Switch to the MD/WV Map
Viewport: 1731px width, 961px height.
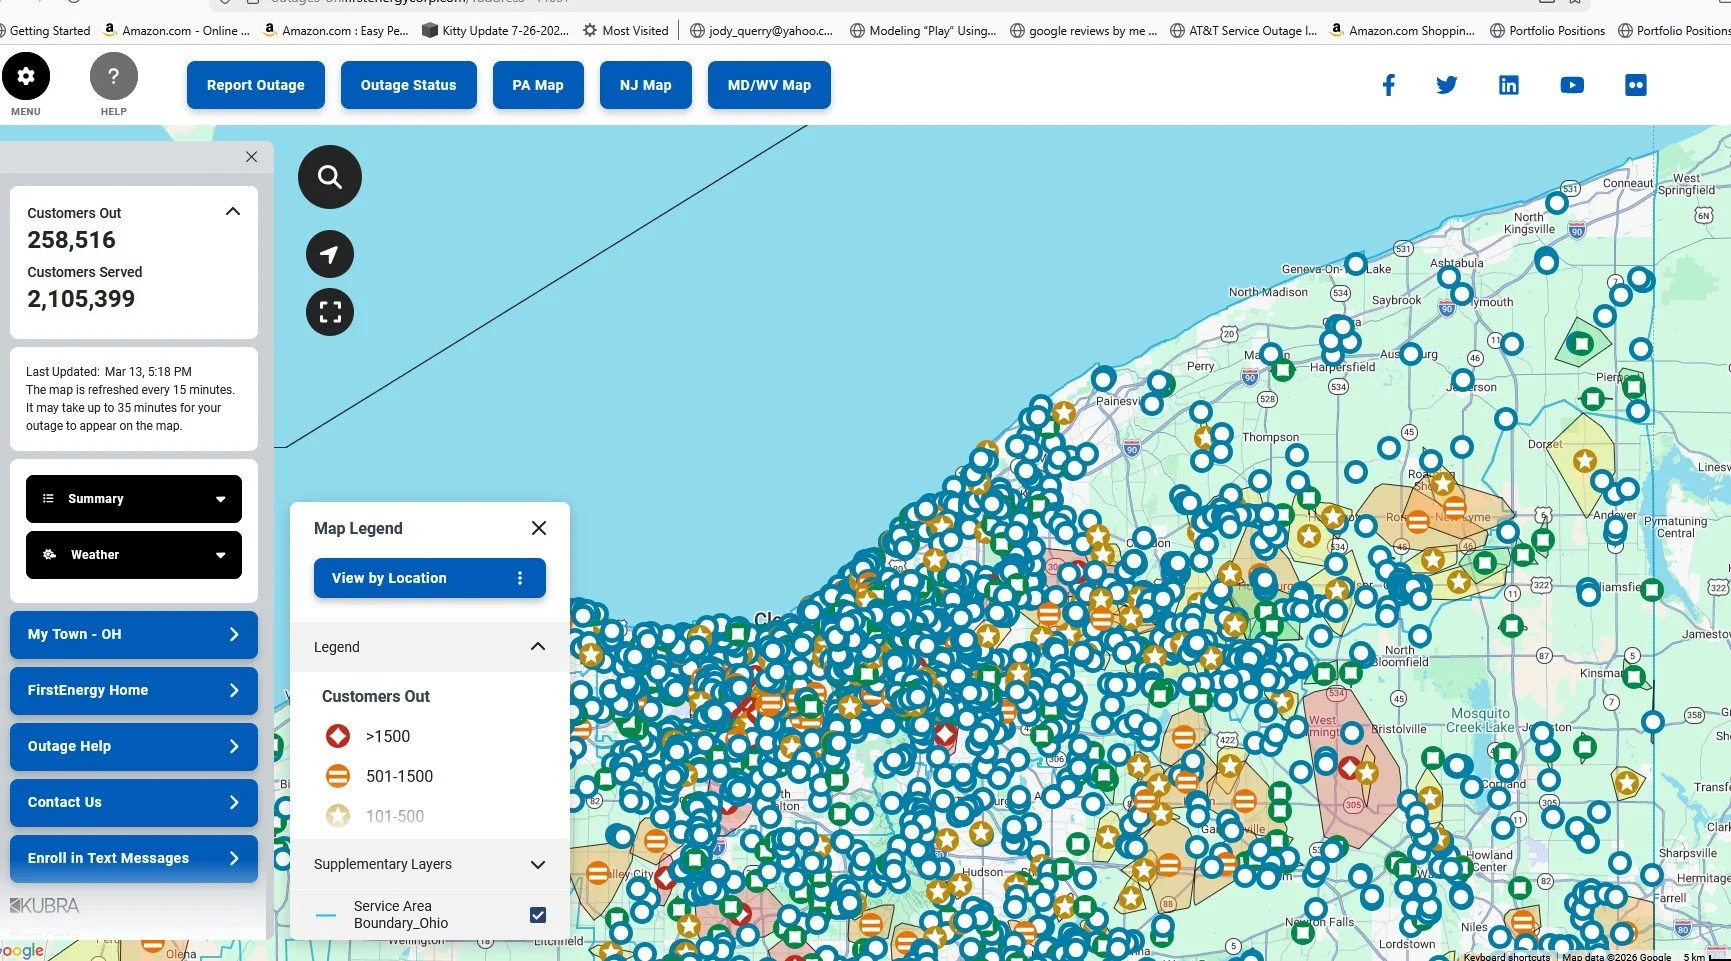tap(769, 85)
